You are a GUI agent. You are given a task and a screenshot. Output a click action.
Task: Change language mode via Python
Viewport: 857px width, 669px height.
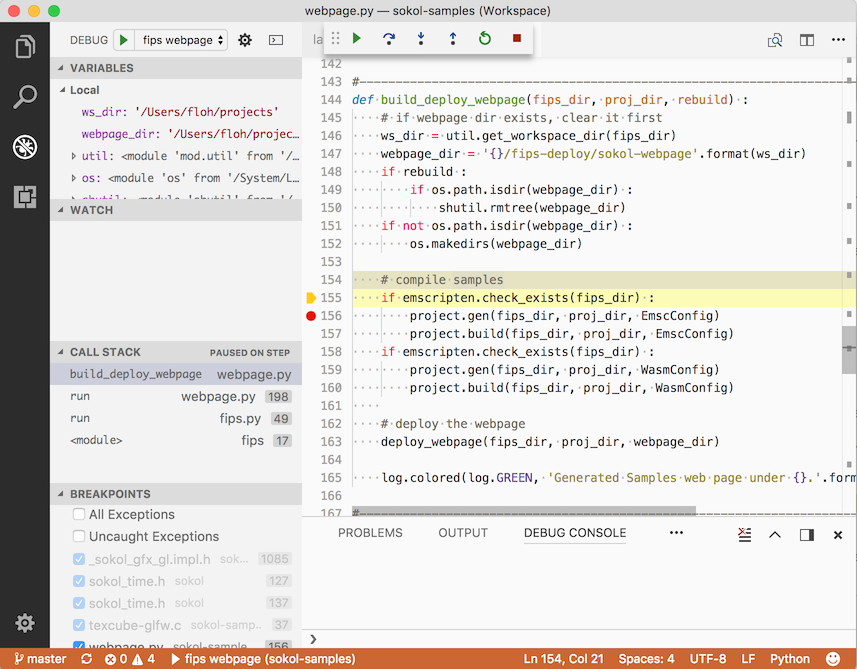point(790,659)
